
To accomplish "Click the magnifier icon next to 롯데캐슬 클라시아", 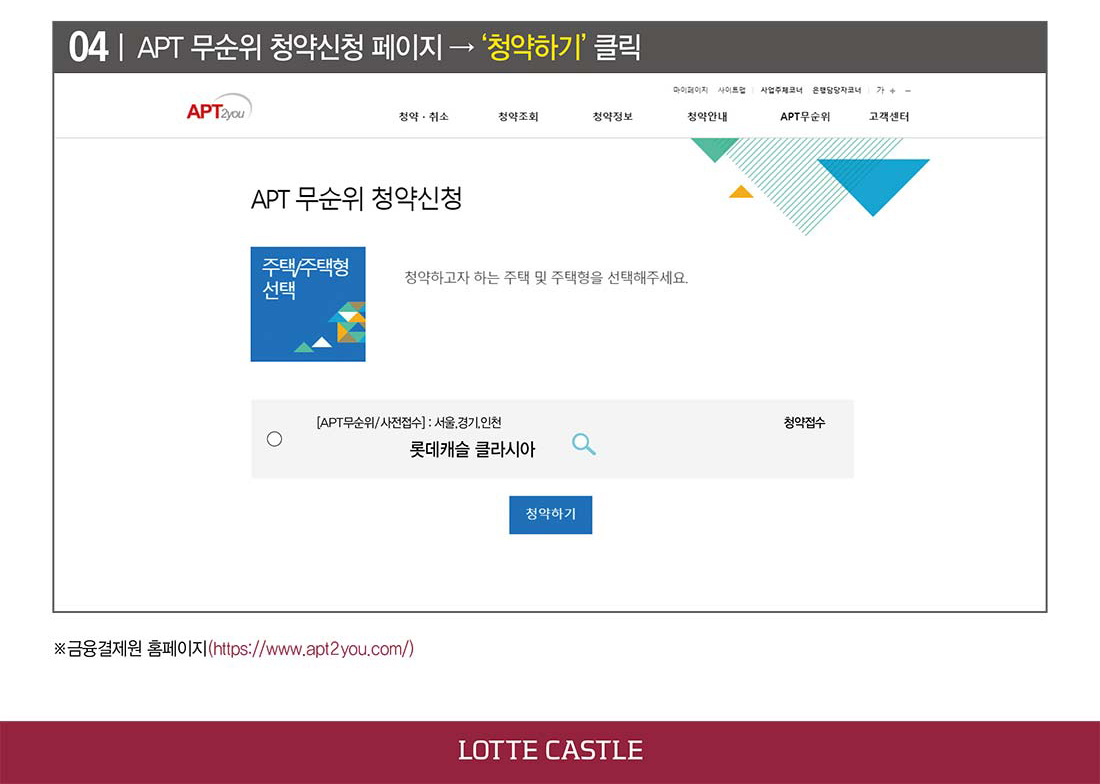I will [584, 445].
